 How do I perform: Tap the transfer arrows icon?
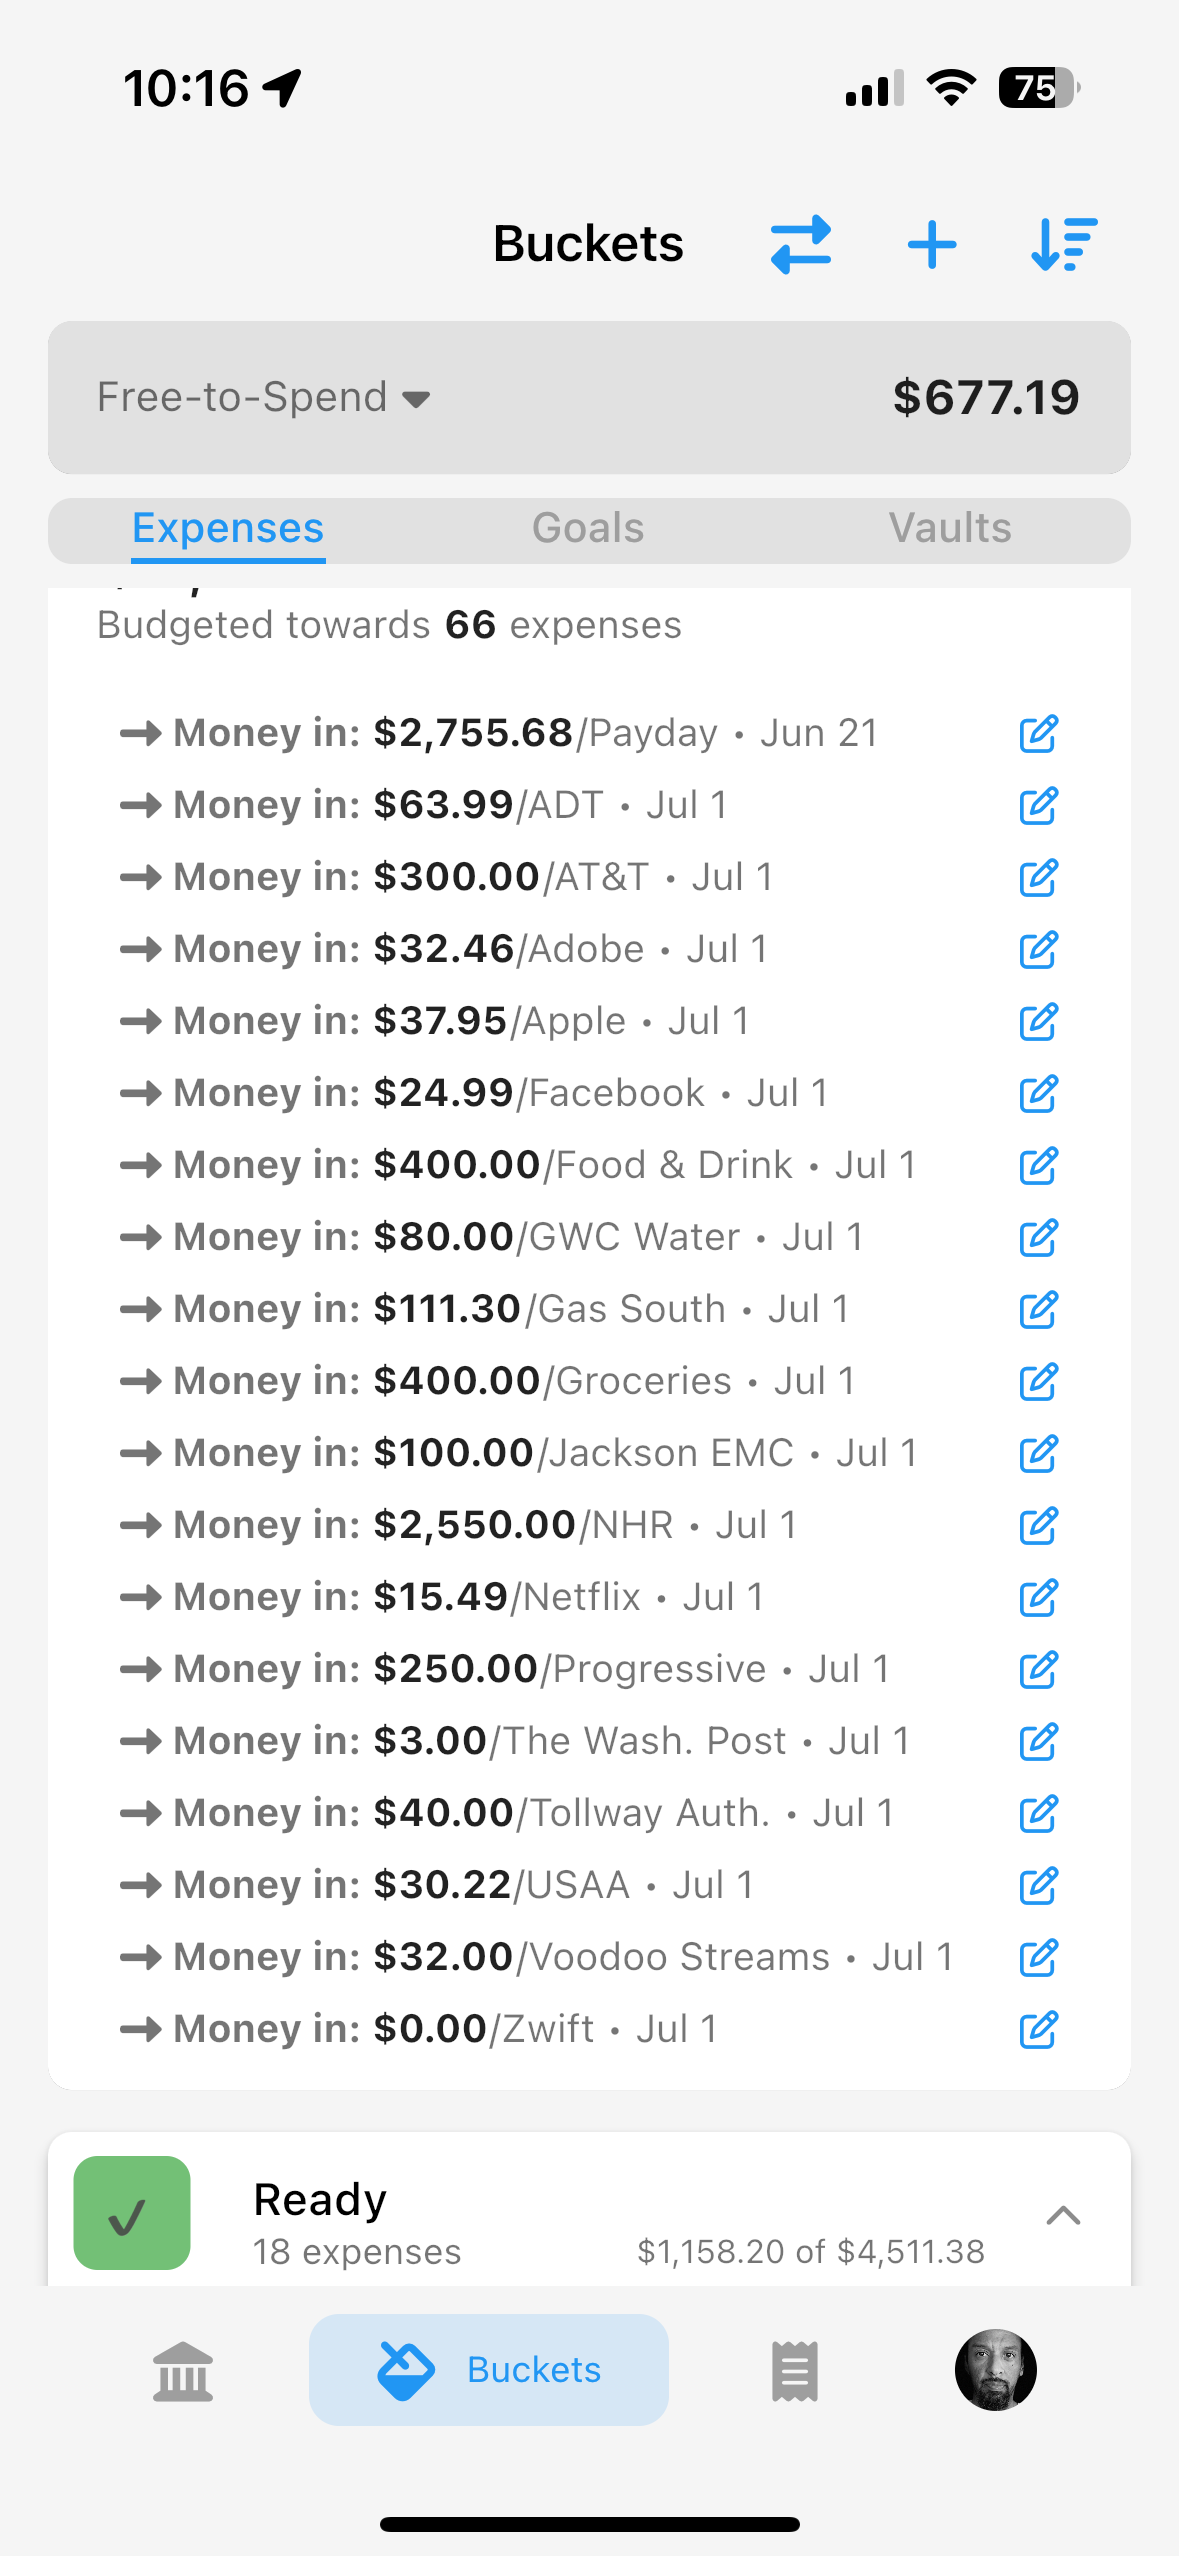coord(800,244)
